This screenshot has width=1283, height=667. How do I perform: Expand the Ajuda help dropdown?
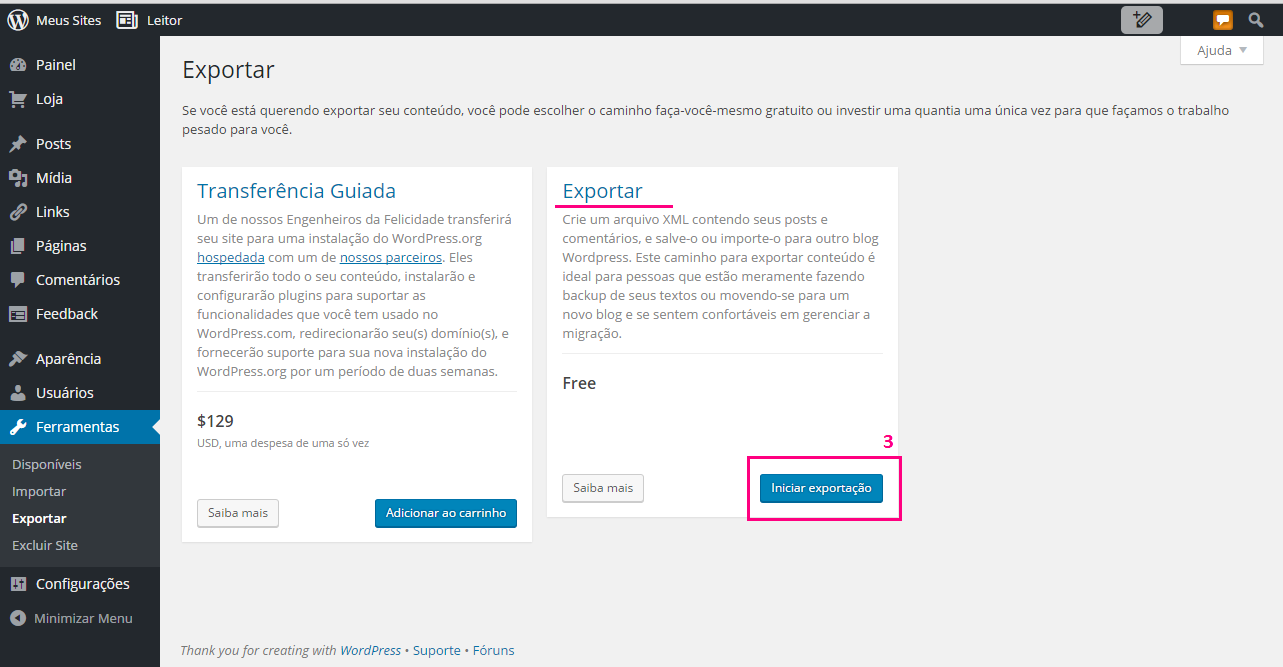(x=1222, y=50)
